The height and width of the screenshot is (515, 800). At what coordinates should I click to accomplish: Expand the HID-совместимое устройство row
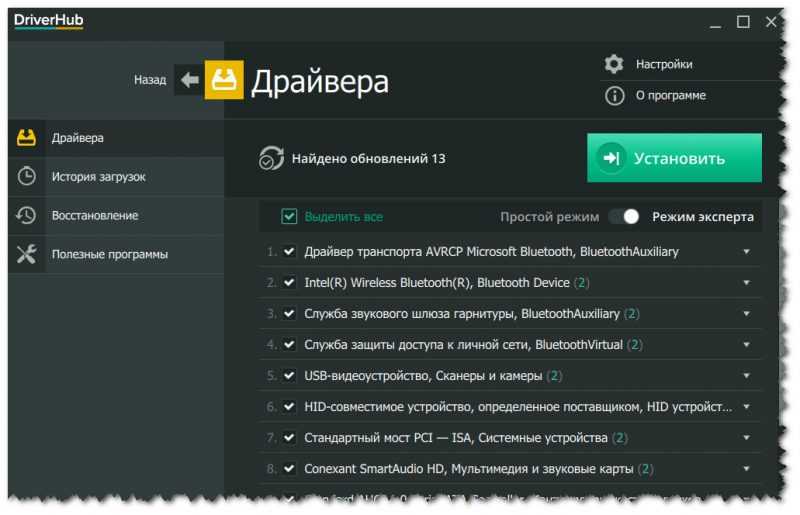(746, 407)
